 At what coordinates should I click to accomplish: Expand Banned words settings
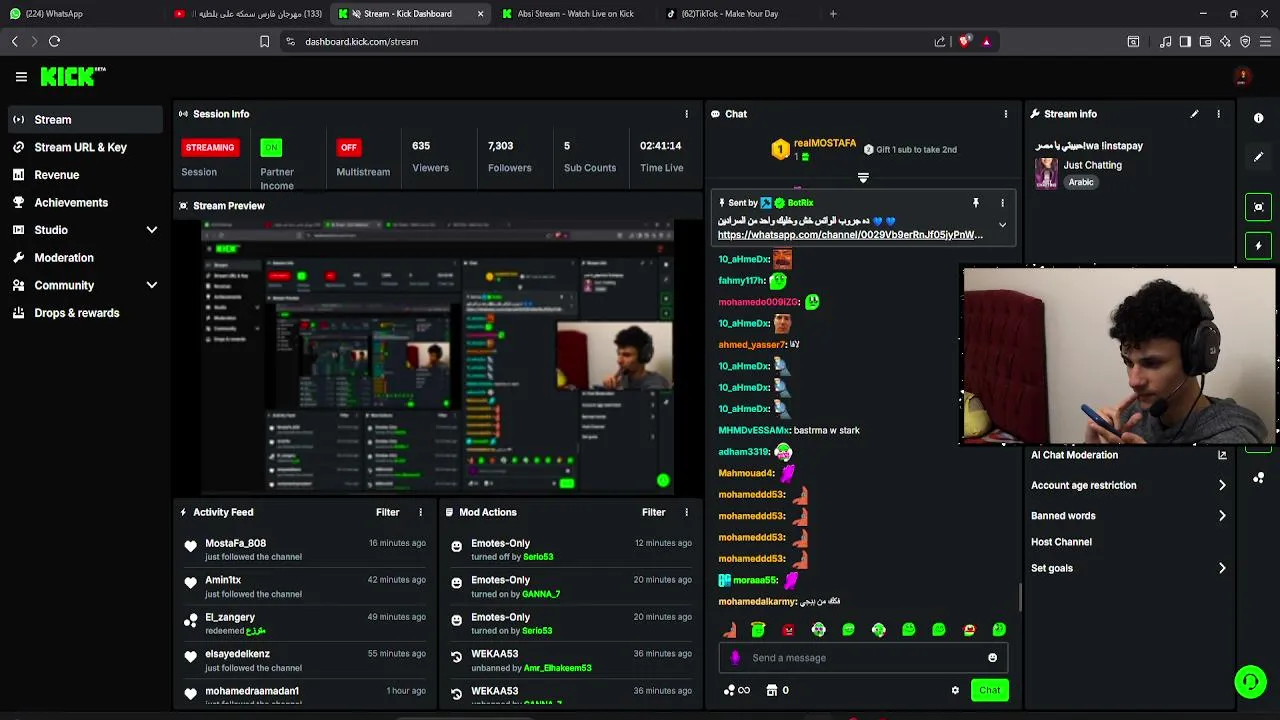[1128, 516]
